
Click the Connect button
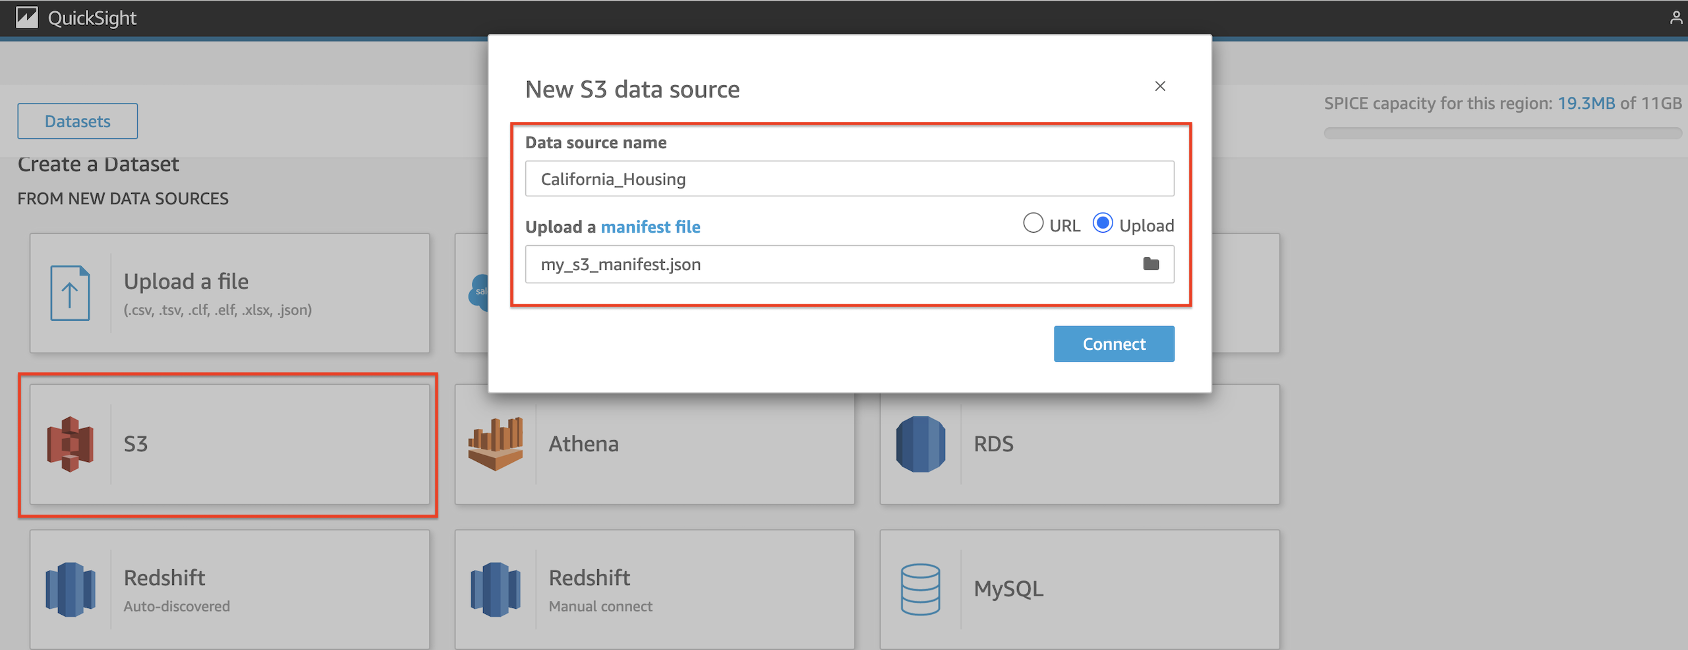tap(1114, 344)
